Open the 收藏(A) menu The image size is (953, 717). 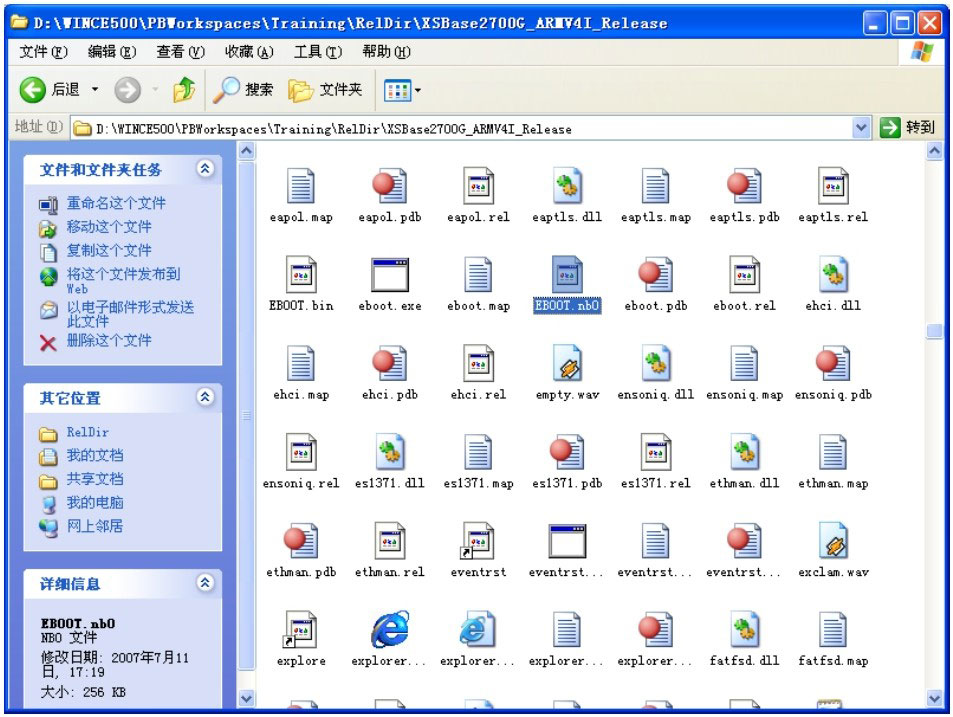tap(249, 52)
